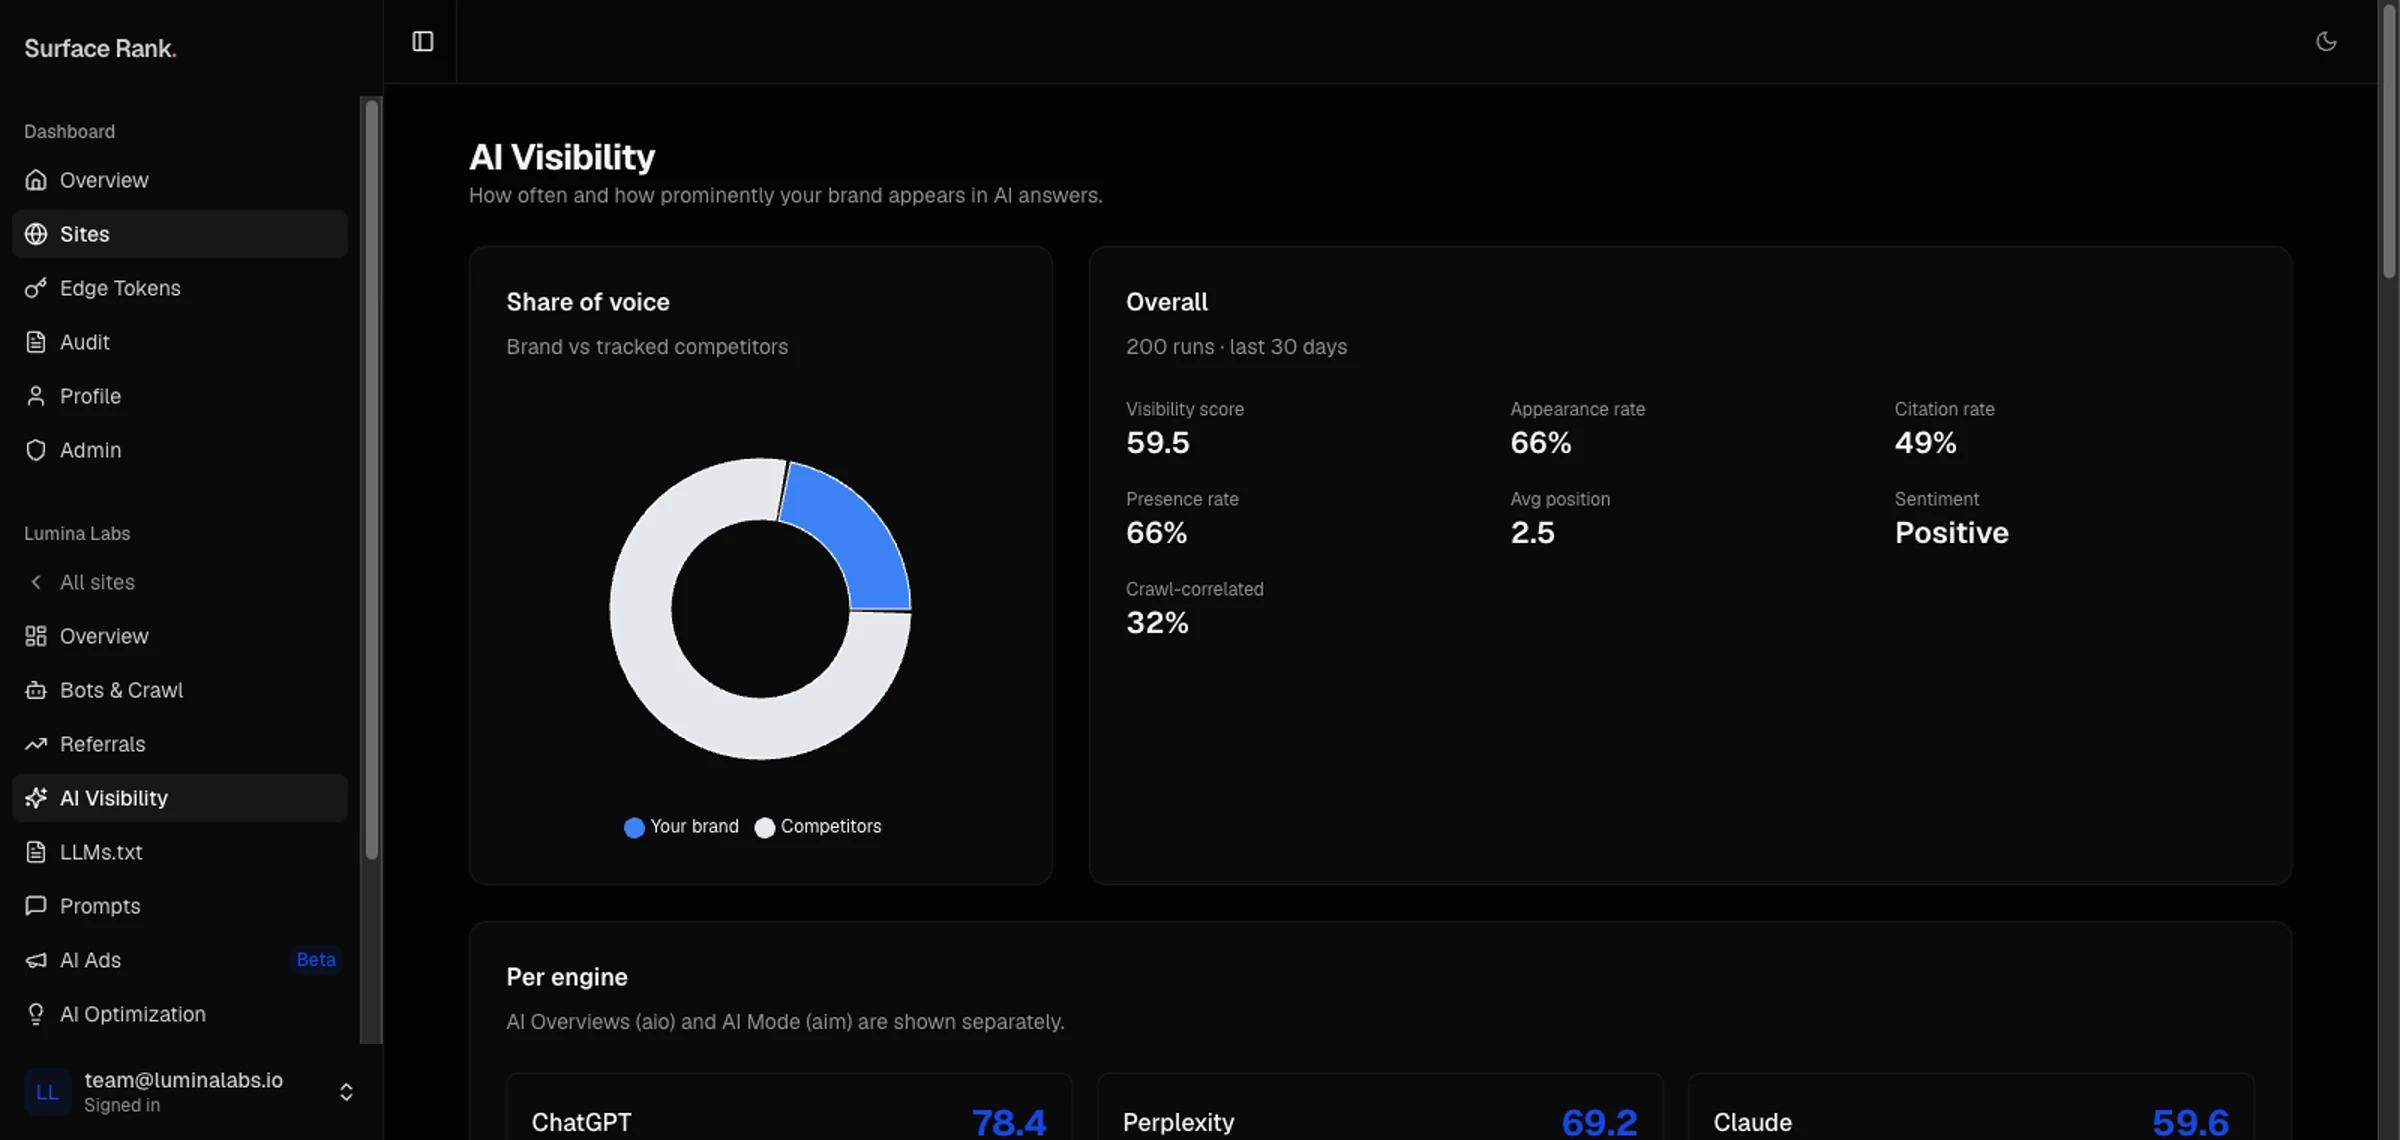Click the Surface Rank logo
The width and height of the screenshot is (2400, 1140).
[x=100, y=48]
